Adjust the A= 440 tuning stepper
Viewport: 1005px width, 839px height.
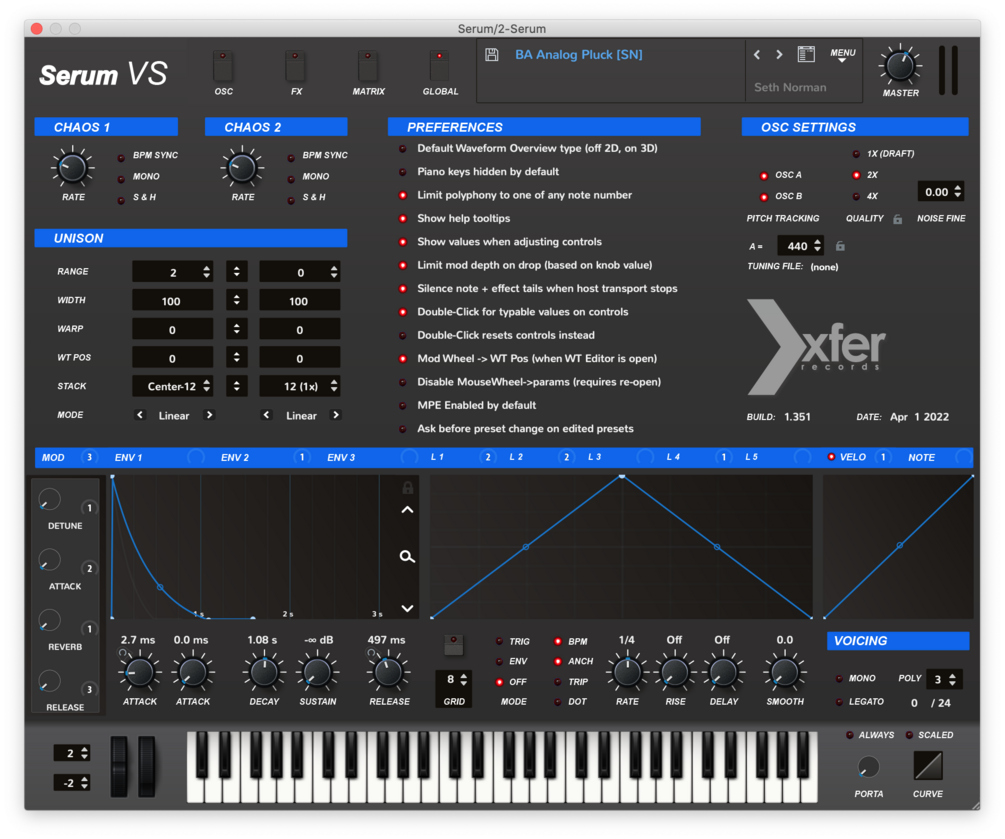coord(817,245)
